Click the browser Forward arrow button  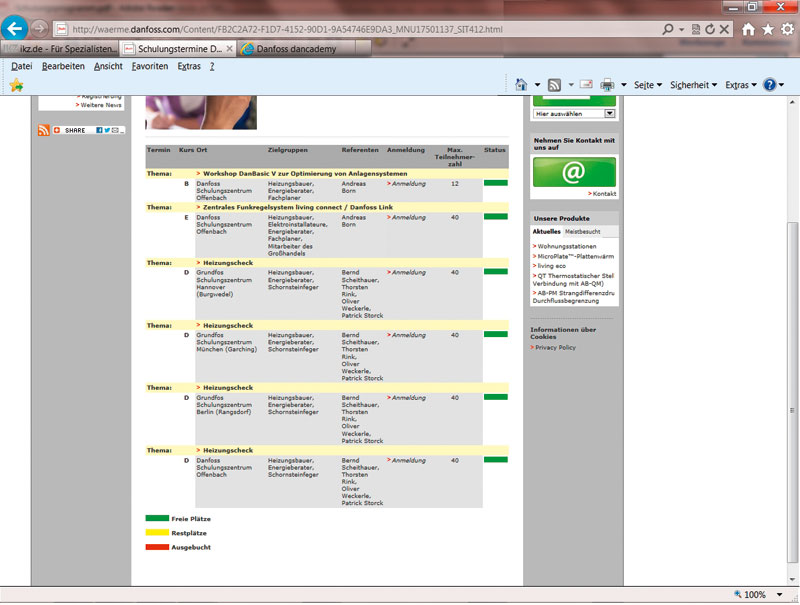[39, 29]
